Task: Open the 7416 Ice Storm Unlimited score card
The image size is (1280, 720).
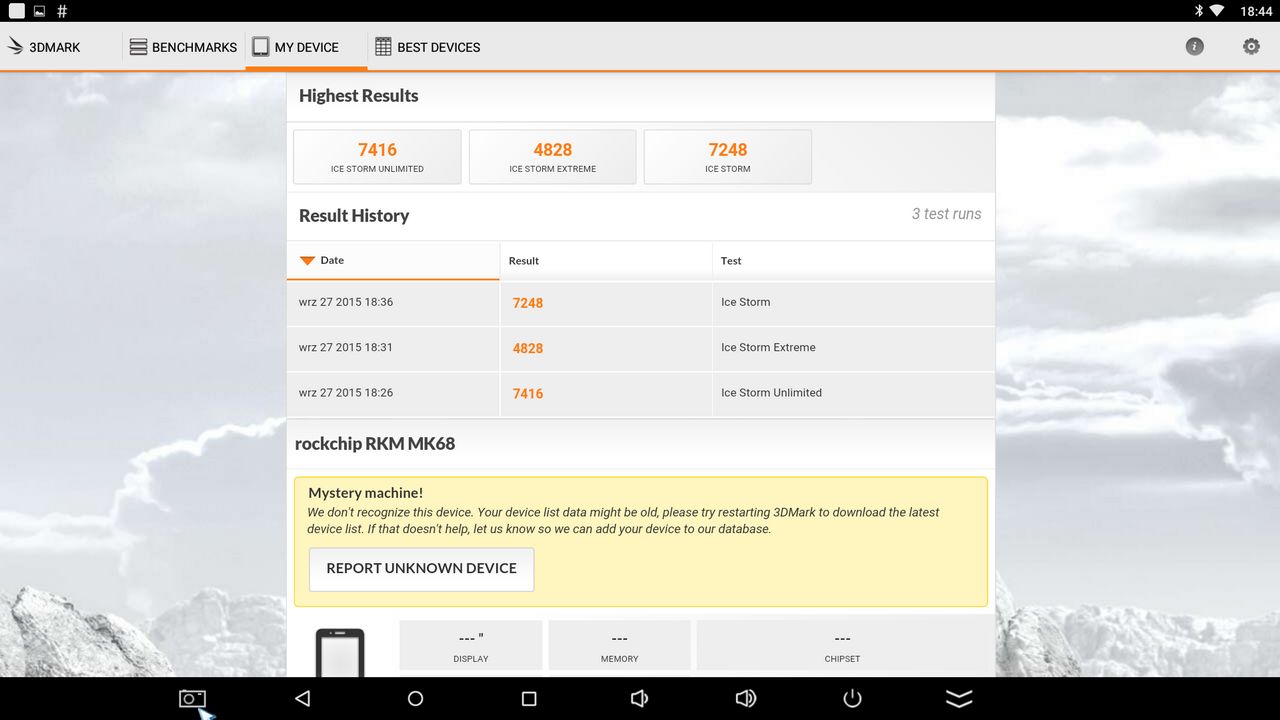Action: pyautogui.click(x=377, y=157)
